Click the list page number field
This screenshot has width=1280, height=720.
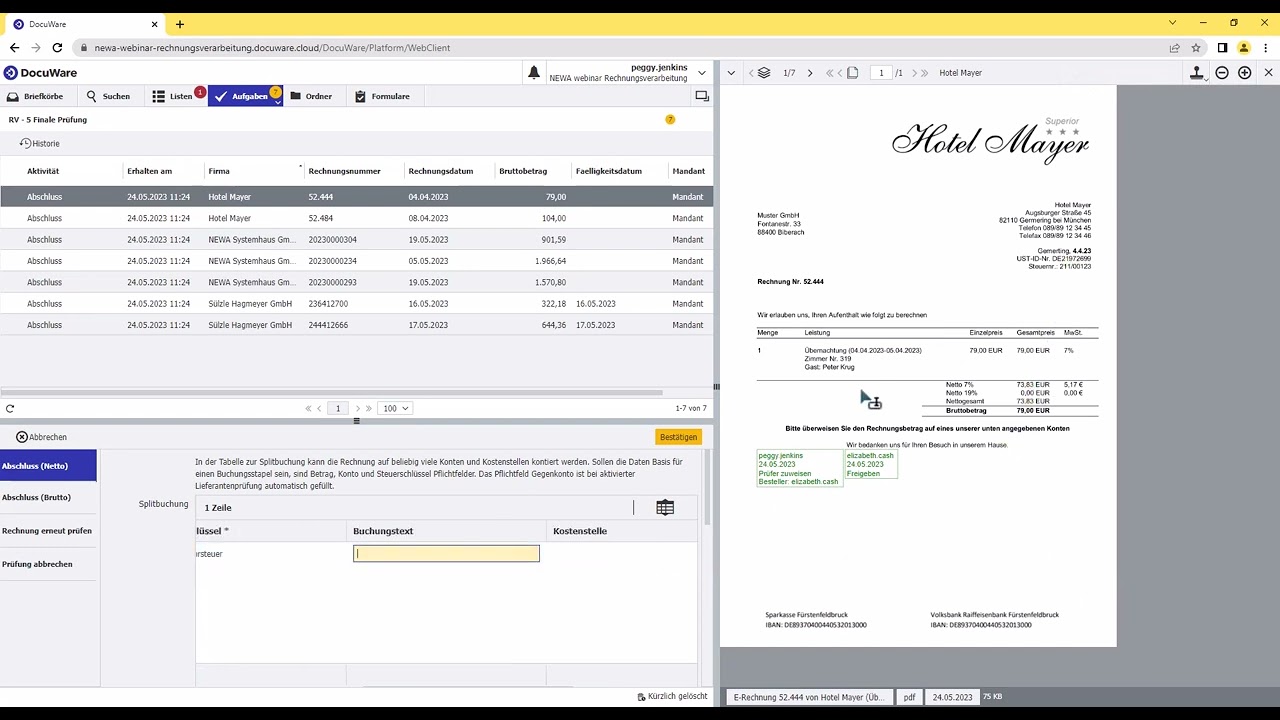[338, 408]
